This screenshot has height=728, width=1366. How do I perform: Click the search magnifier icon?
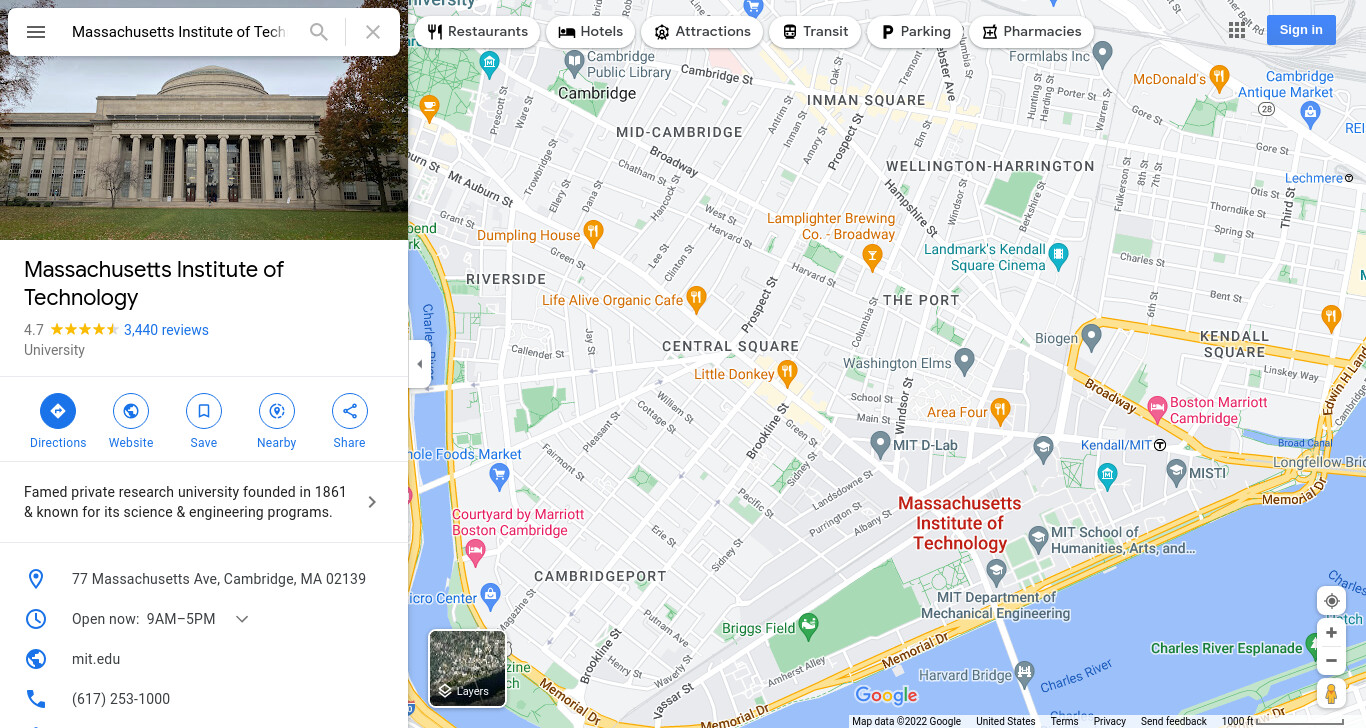(319, 32)
